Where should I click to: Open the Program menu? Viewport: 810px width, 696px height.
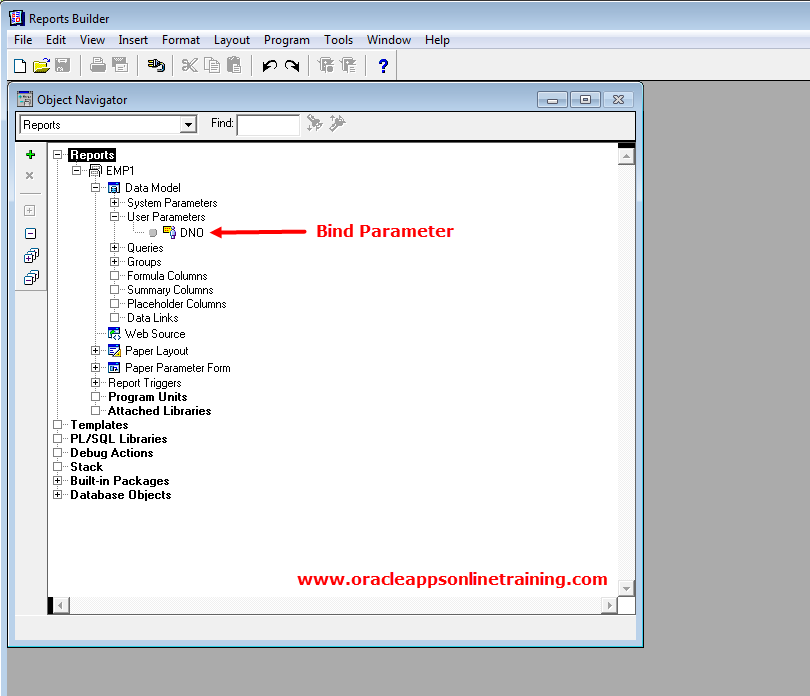coord(287,40)
